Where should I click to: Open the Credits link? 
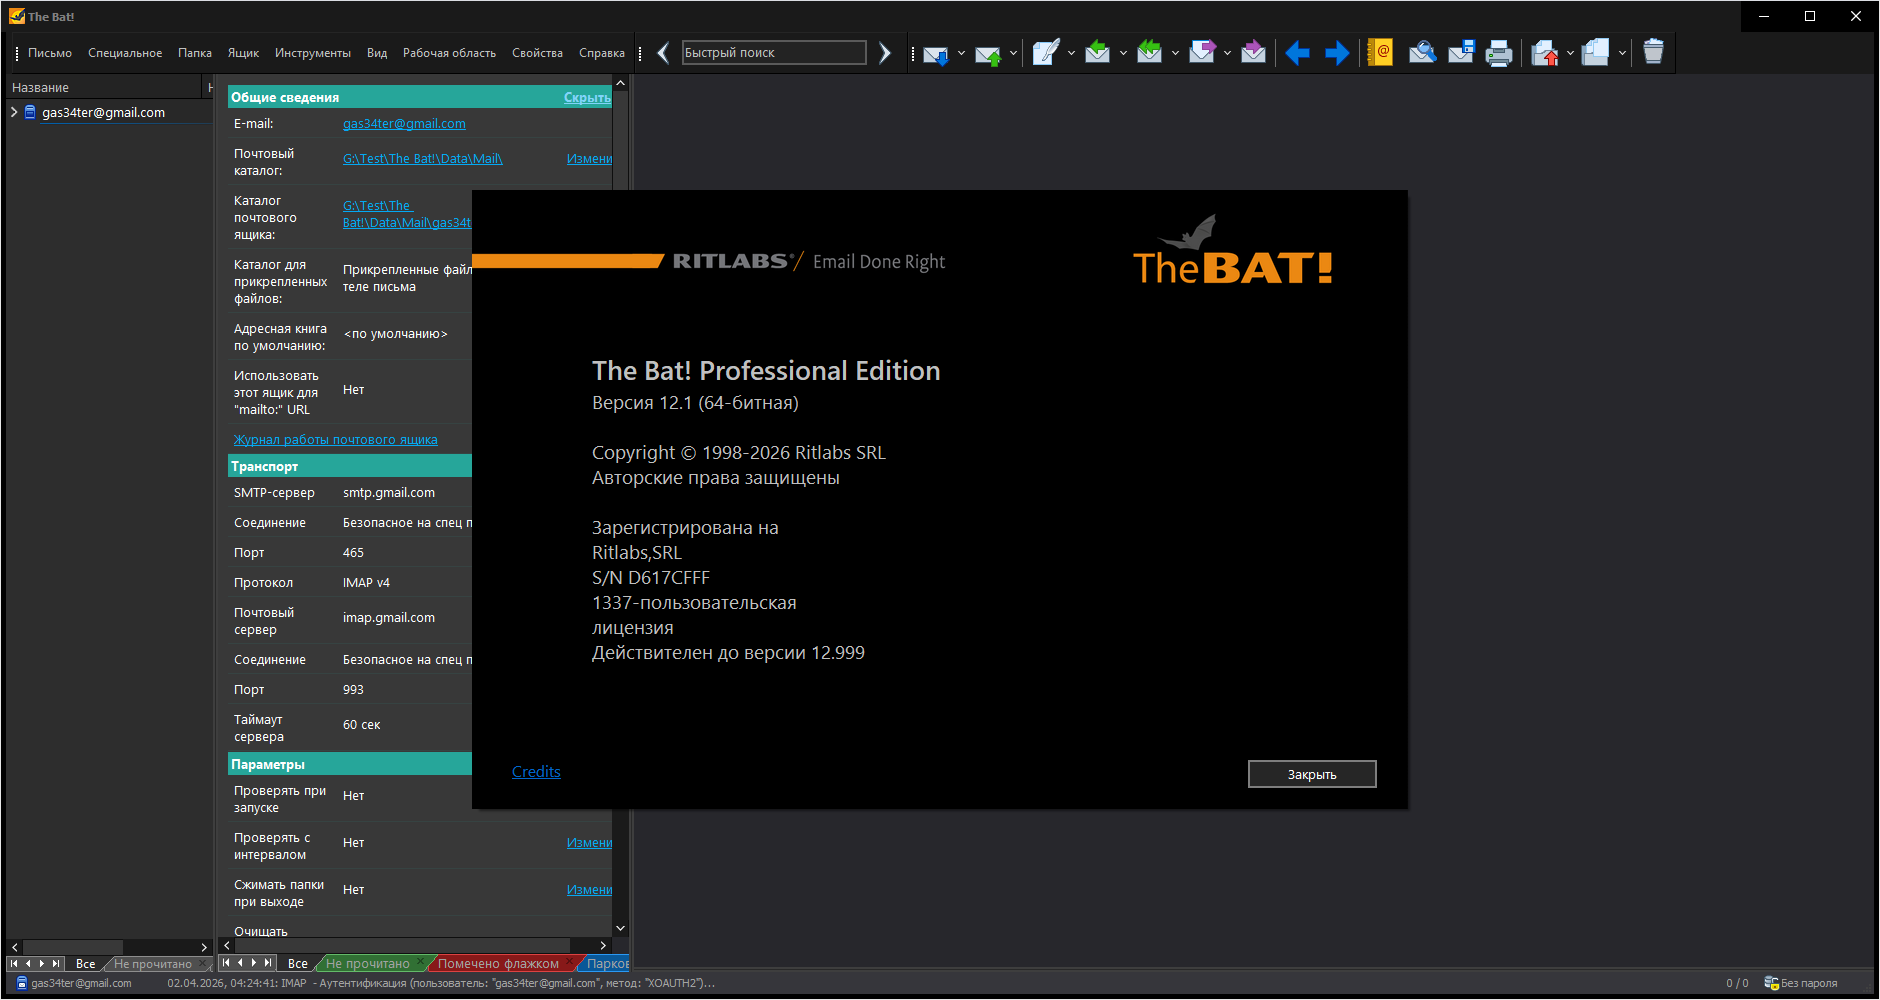(536, 772)
